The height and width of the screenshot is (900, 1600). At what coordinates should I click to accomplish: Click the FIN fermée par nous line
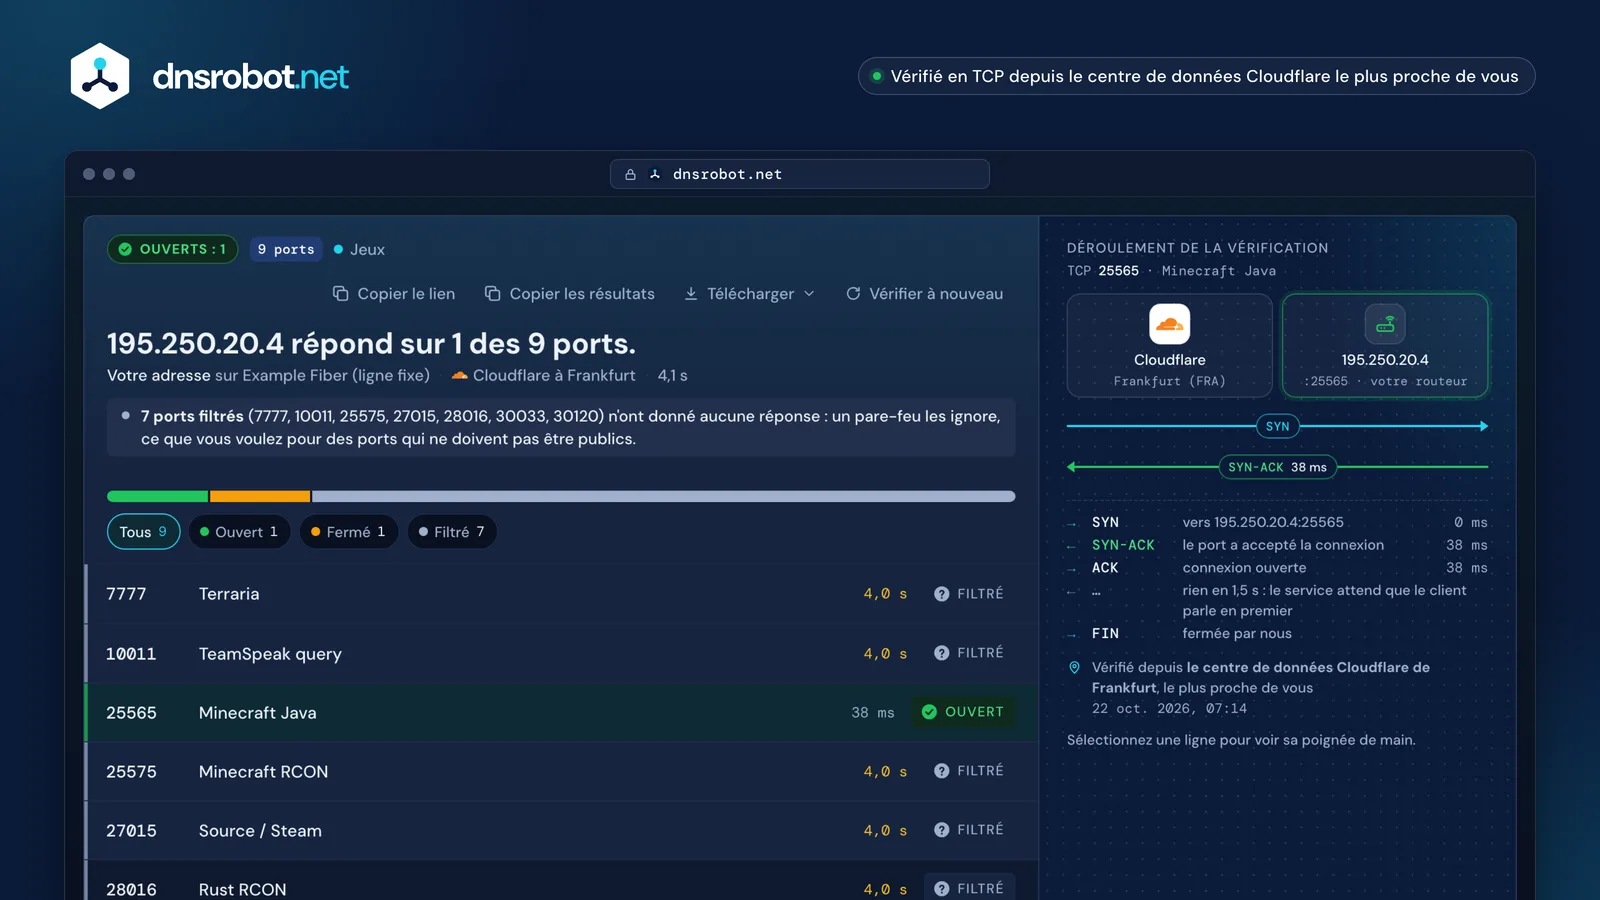[1277, 633]
